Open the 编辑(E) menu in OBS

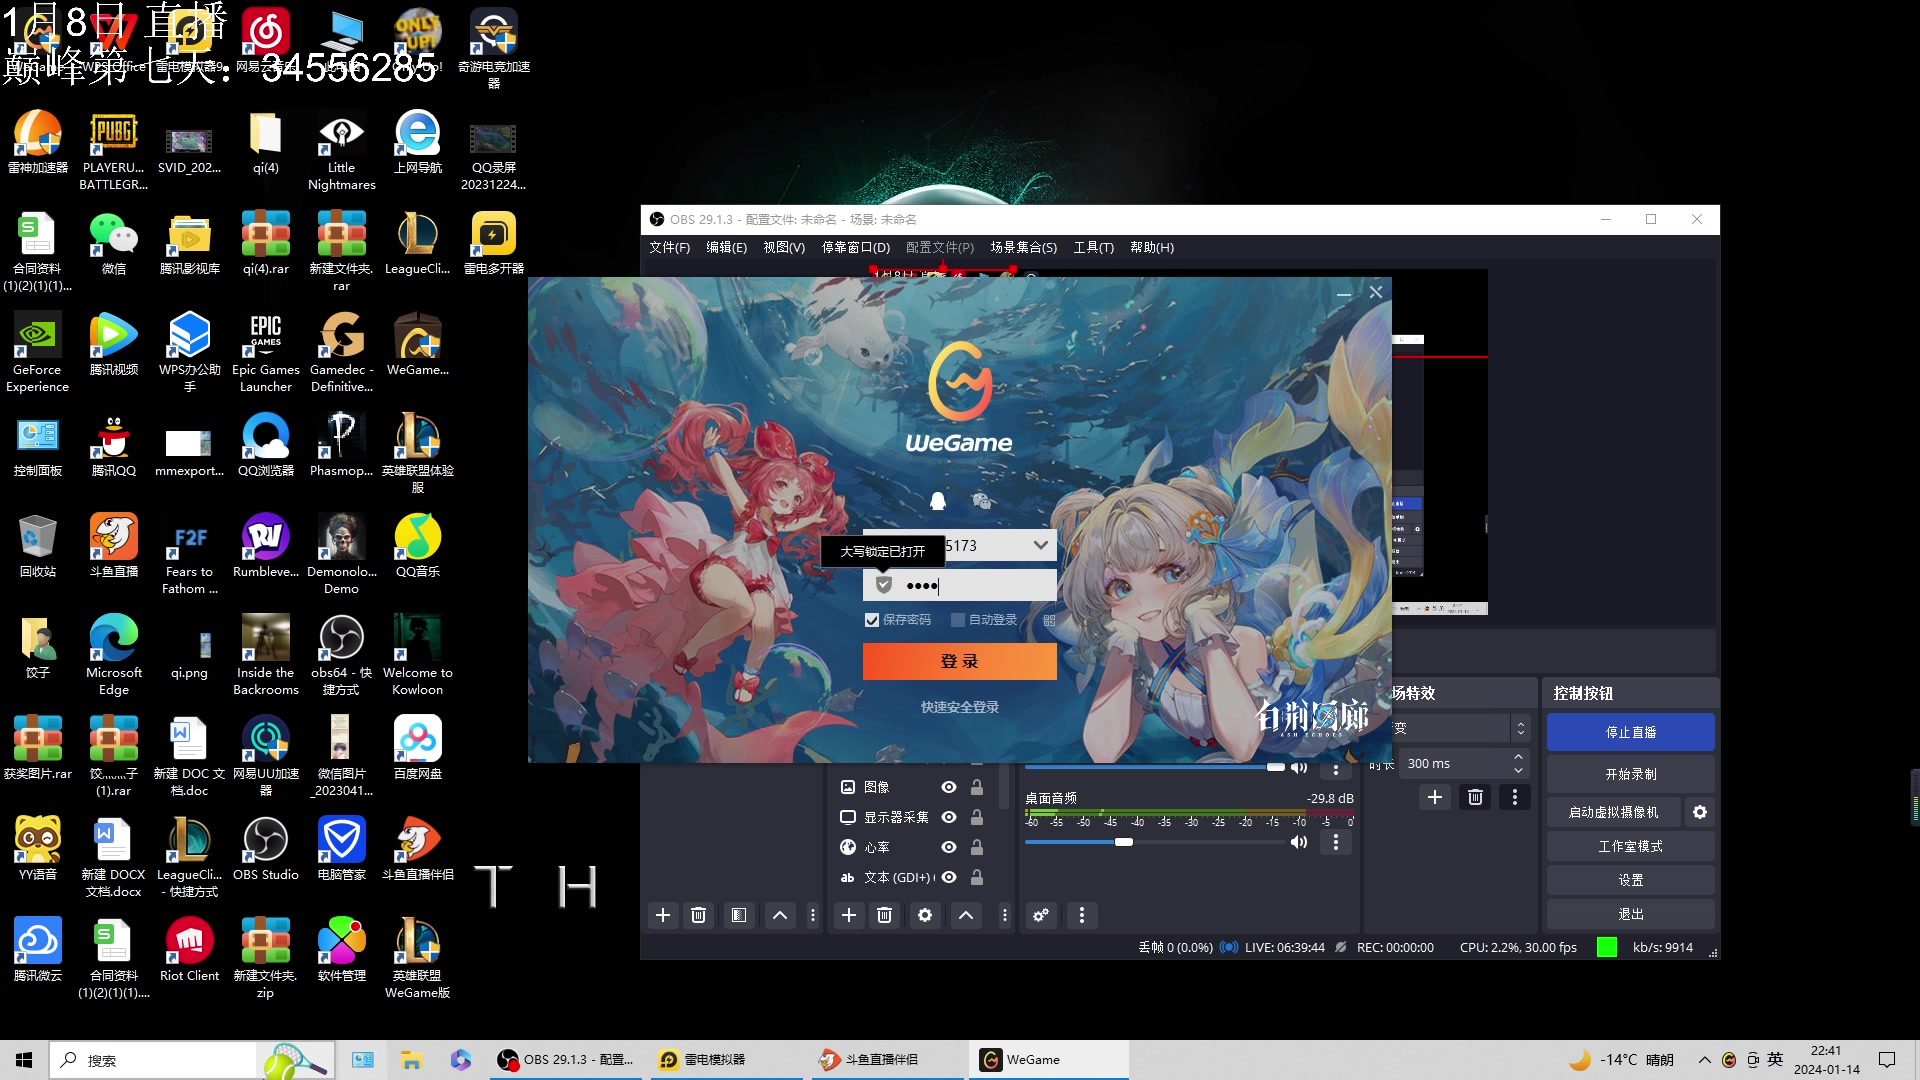(726, 247)
